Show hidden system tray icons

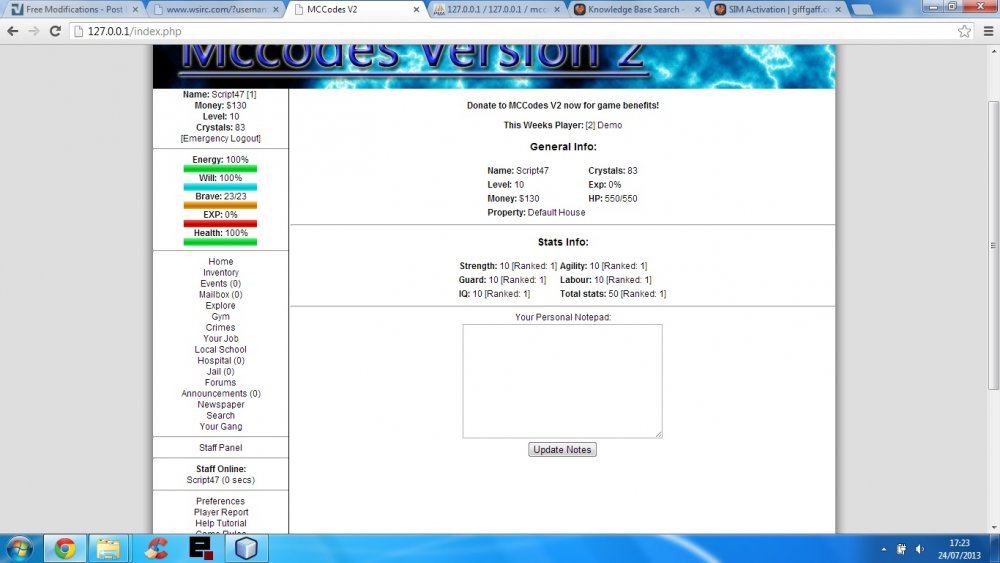click(885, 549)
